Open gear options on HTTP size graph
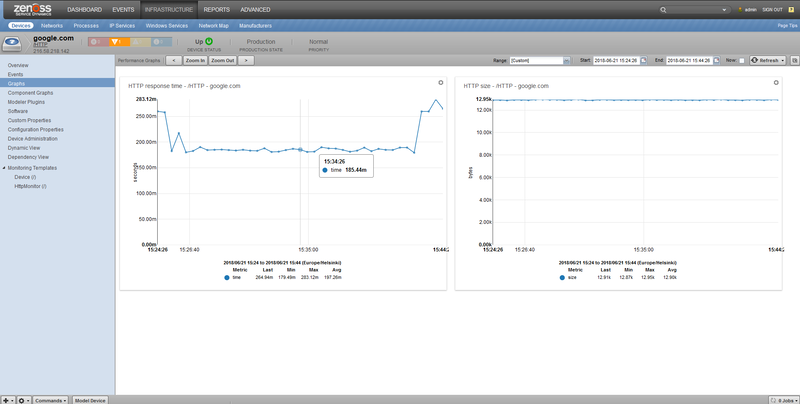 pos(776,83)
